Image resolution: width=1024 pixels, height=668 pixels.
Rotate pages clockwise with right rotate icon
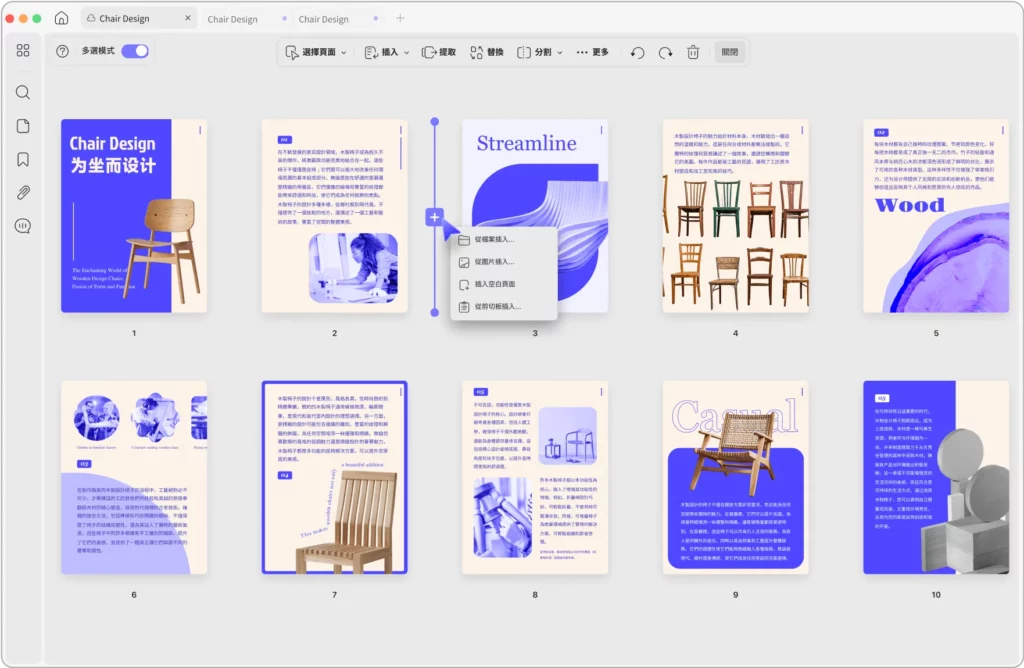pos(665,52)
